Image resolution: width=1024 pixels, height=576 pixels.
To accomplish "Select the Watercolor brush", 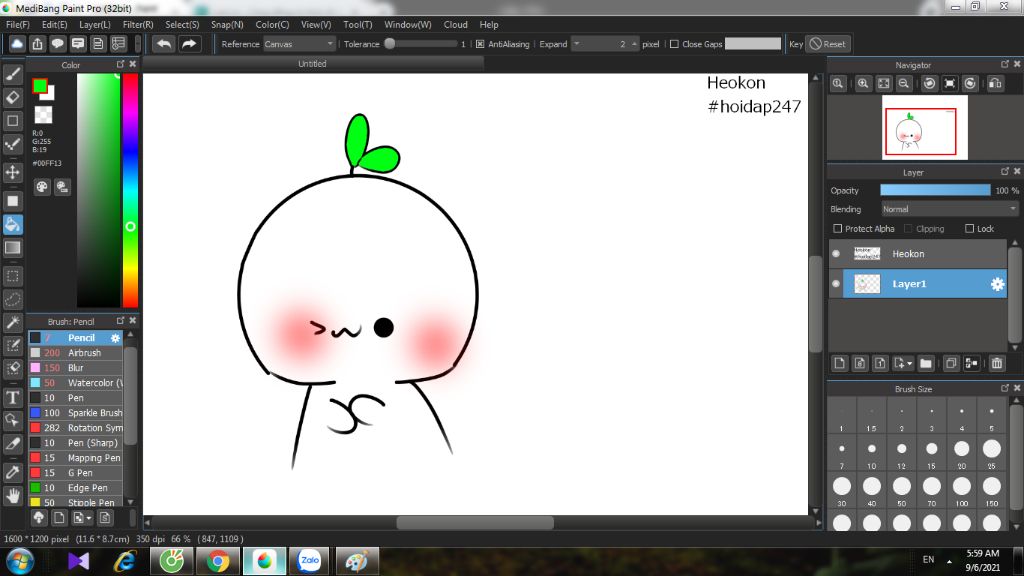I will coord(76,383).
